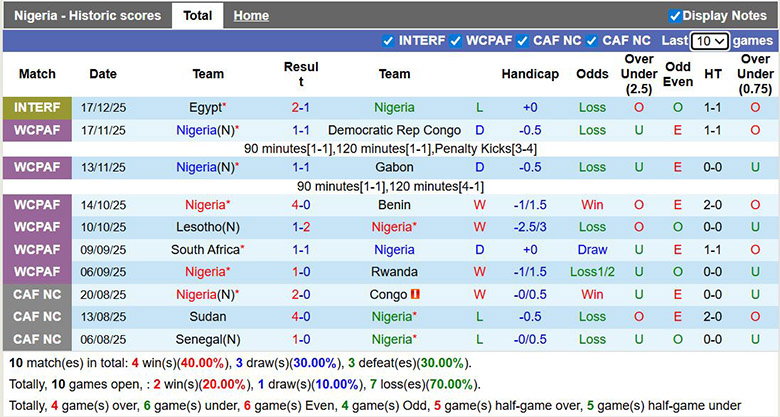
Task: Click the WCPAF badge on the South Africa row
Action: click(x=37, y=249)
